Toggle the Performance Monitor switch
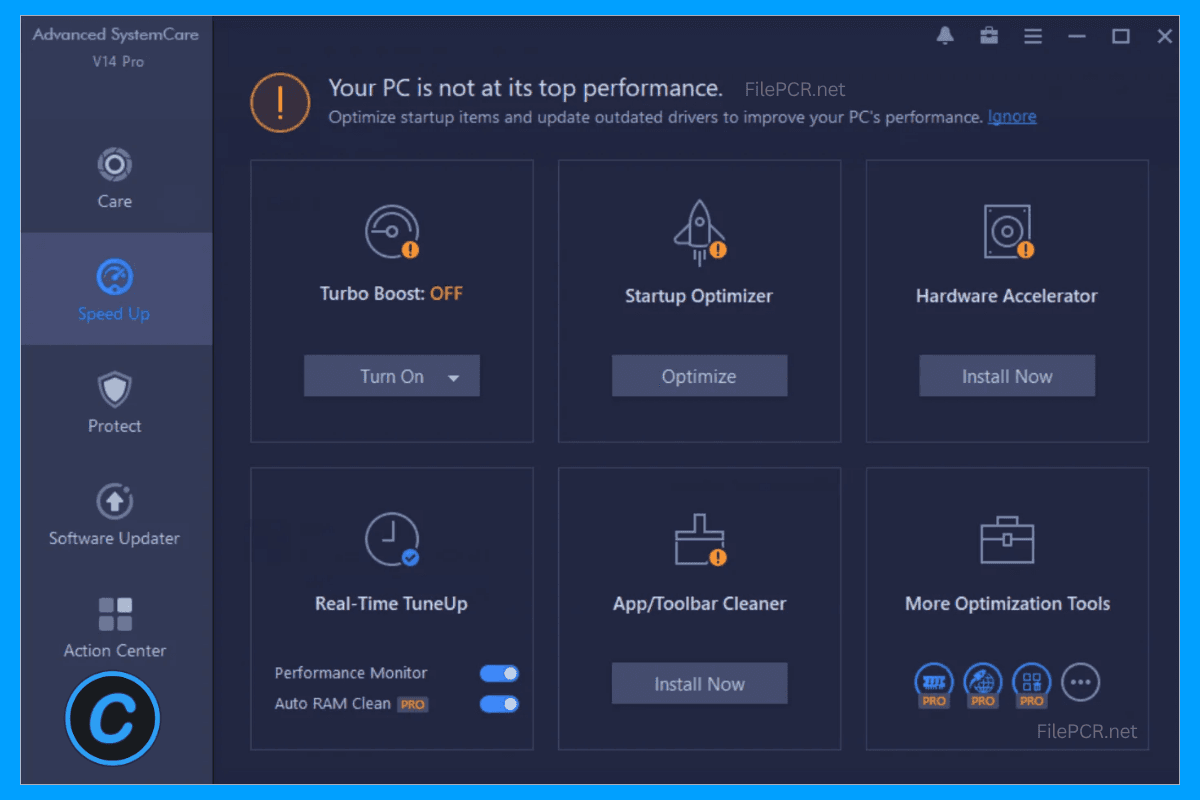The width and height of the screenshot is (1200, 800). (x=499, y=674)
